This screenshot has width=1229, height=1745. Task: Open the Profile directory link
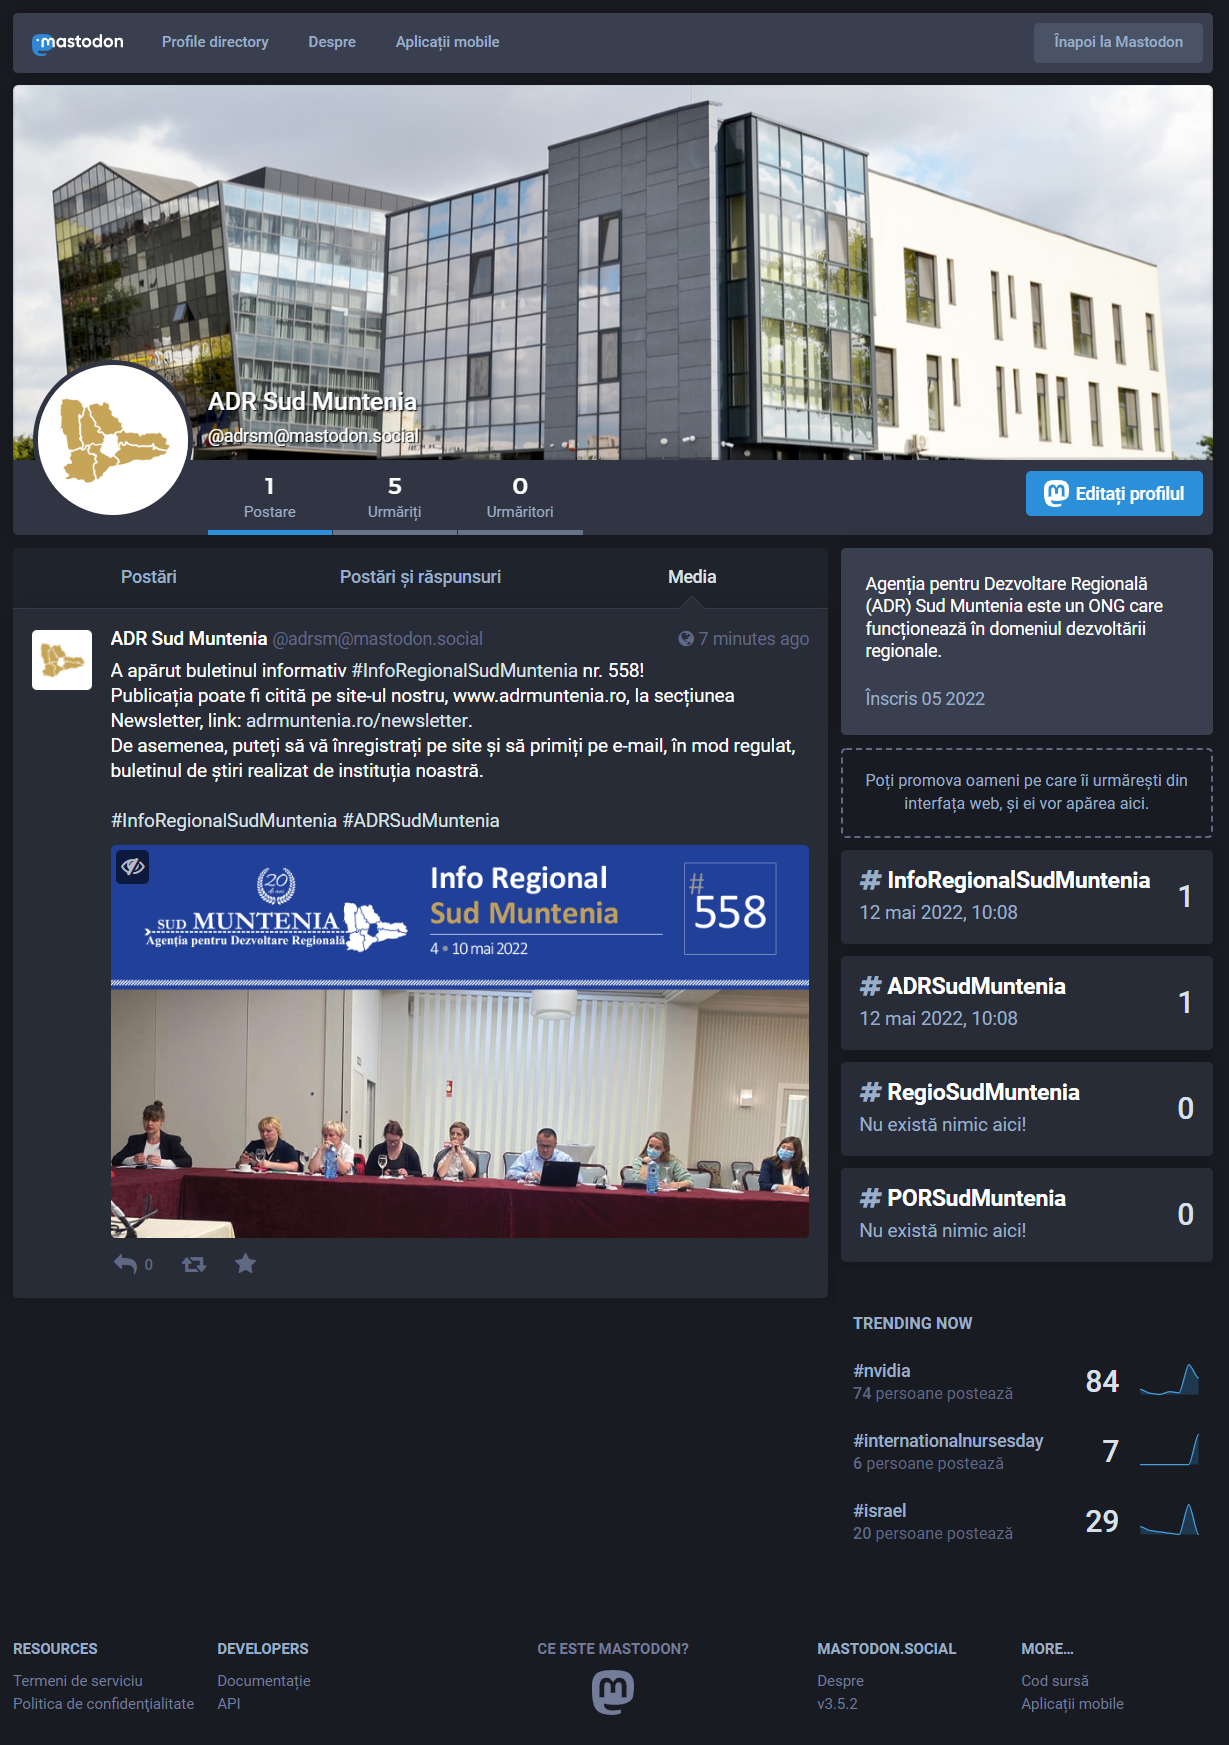pos(215,42)
